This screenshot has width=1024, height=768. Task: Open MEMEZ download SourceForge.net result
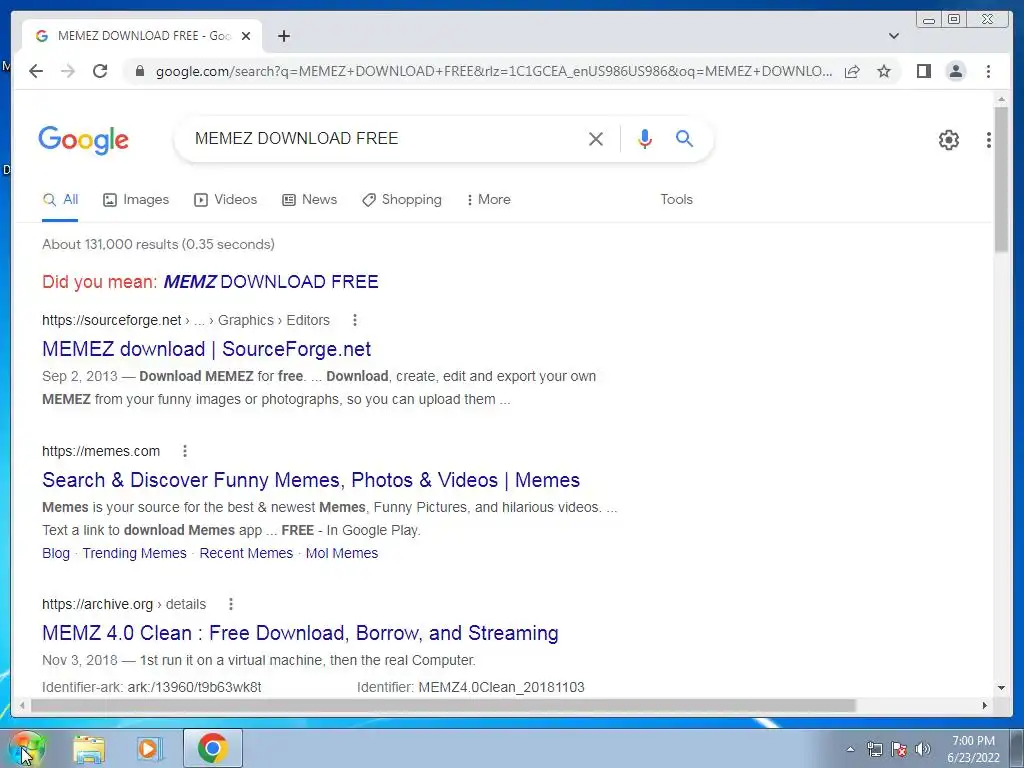(x=206, y=349)
